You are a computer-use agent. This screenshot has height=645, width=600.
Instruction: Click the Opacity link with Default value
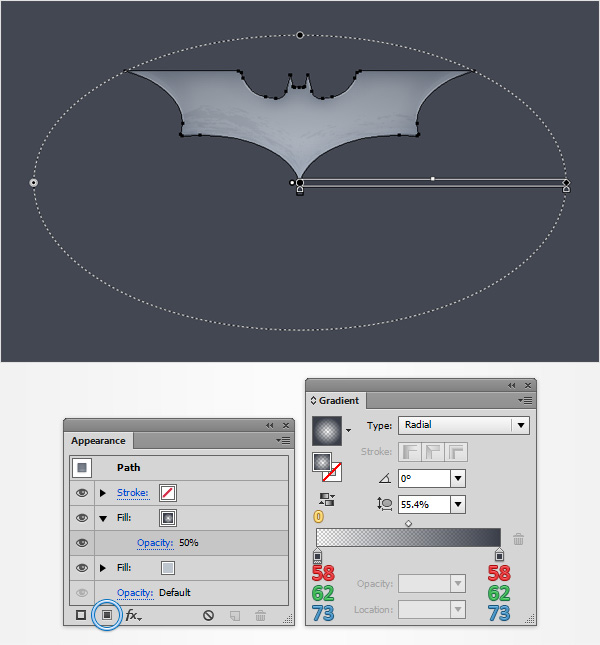pyautogui.click(x=135, y=592)
